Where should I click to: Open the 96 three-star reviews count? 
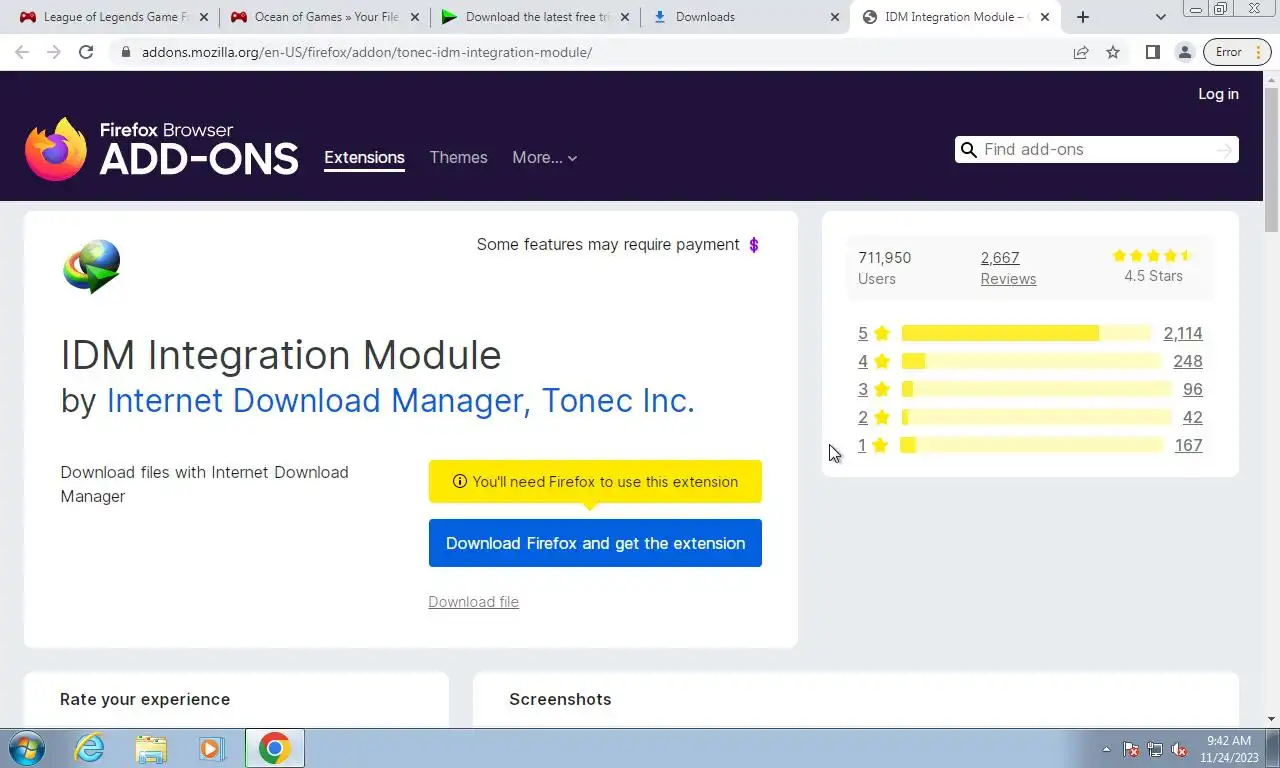click(x=1193, y=390)
